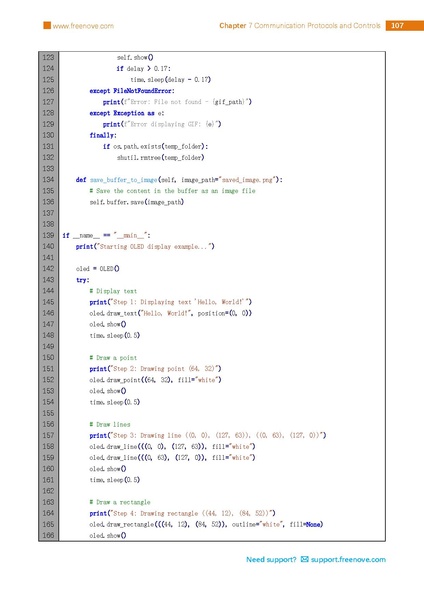Click the draw_line call on line 158
Viewport: 424px width, 600px height.
(x=172, y=446)
